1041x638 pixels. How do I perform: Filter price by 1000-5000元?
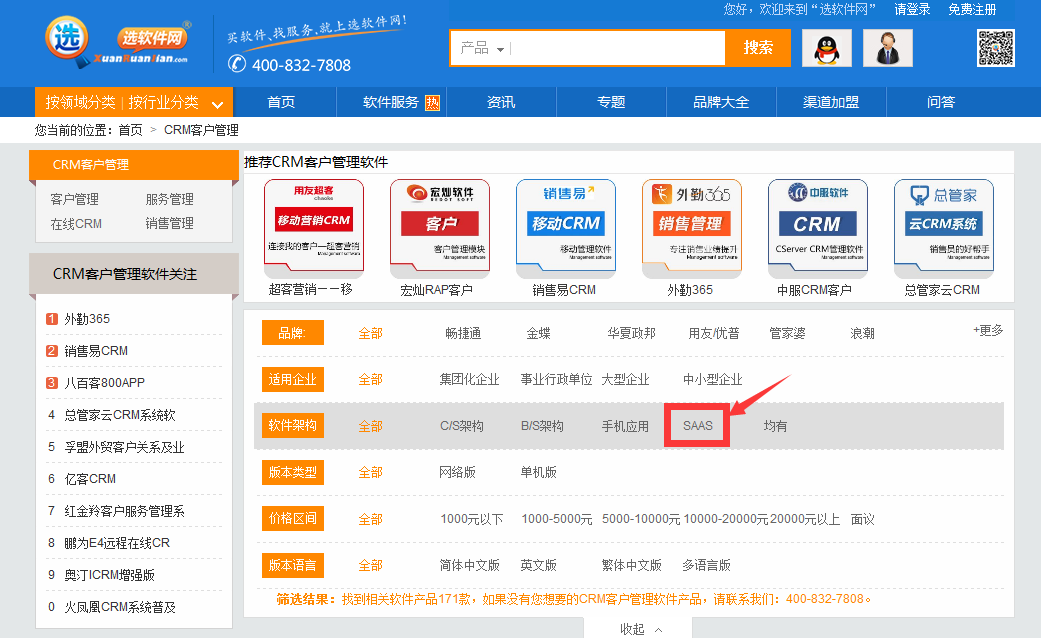(557, 519)
